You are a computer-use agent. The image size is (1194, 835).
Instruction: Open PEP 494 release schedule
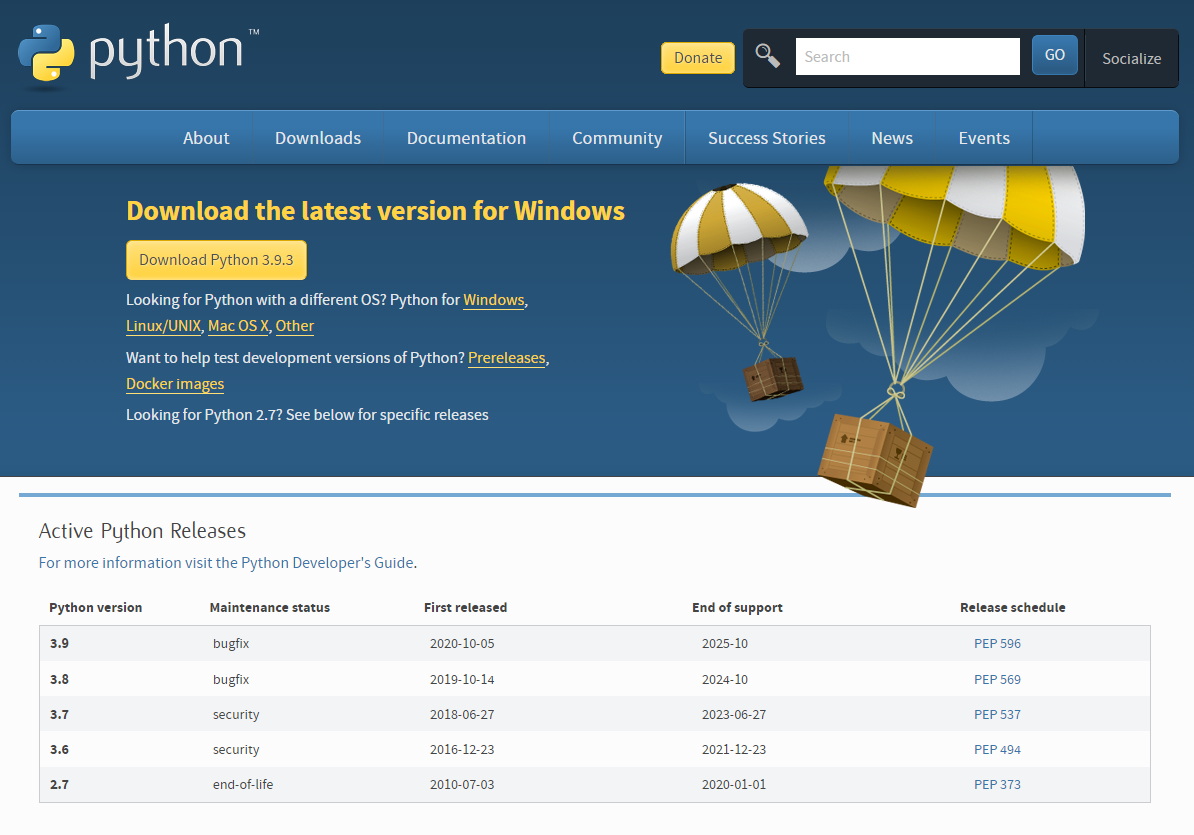click(x=997, y=749)
